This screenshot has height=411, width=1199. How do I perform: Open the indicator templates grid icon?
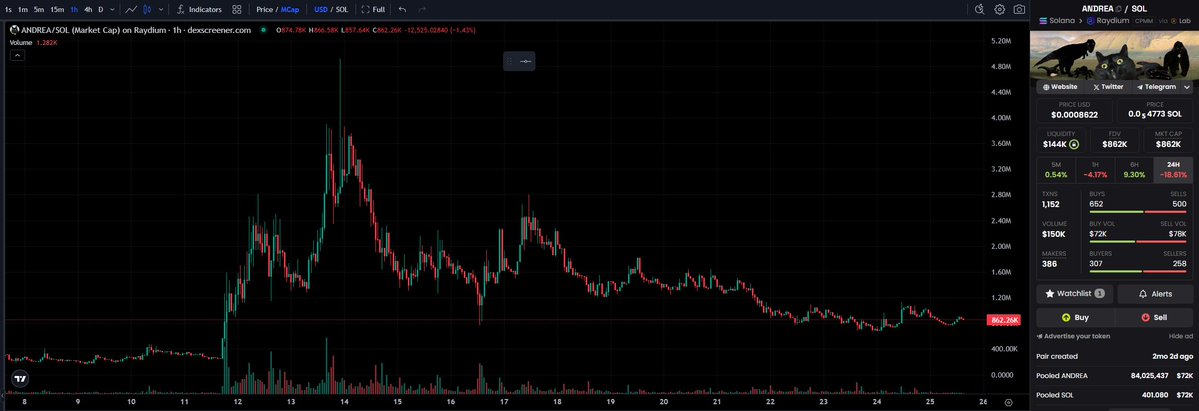pyautogui.click(x=237, y=9)
